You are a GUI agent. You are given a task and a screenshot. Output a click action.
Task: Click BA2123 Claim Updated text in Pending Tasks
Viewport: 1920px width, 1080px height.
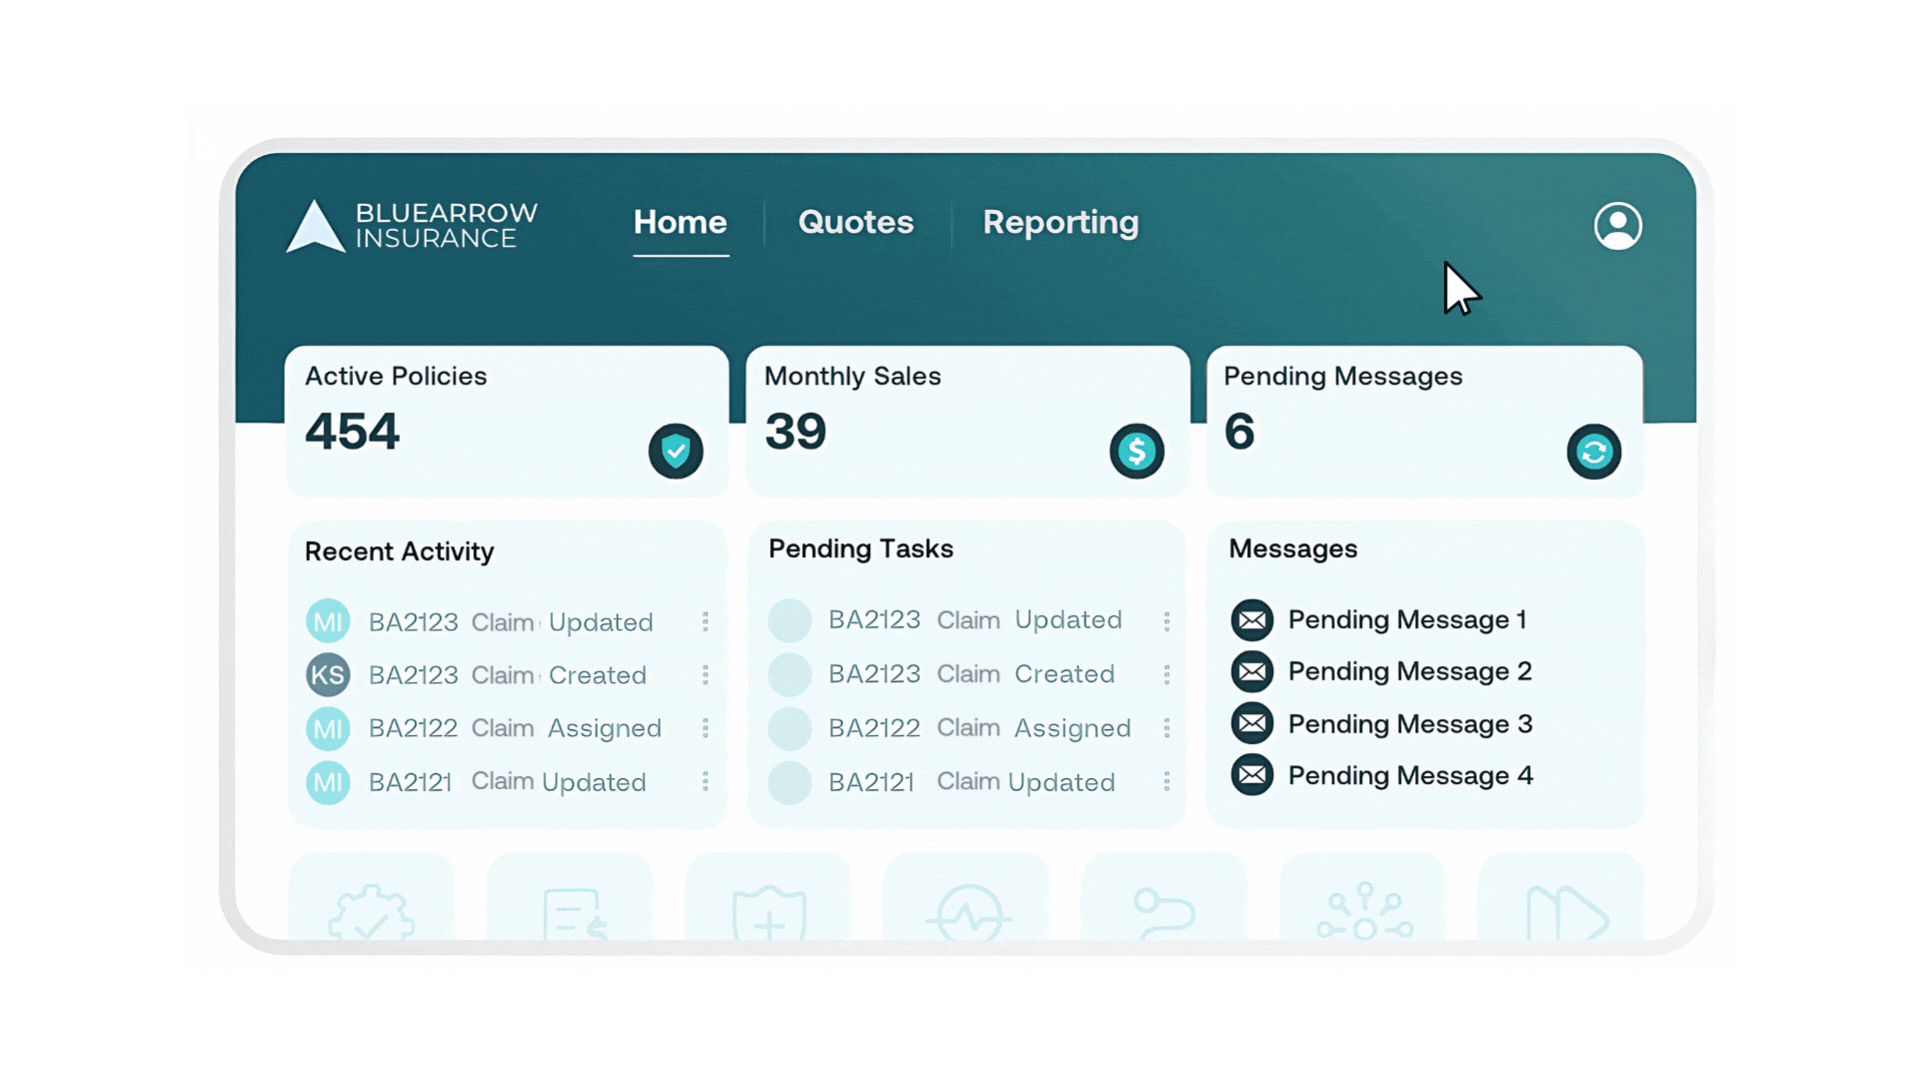point(975,620)
